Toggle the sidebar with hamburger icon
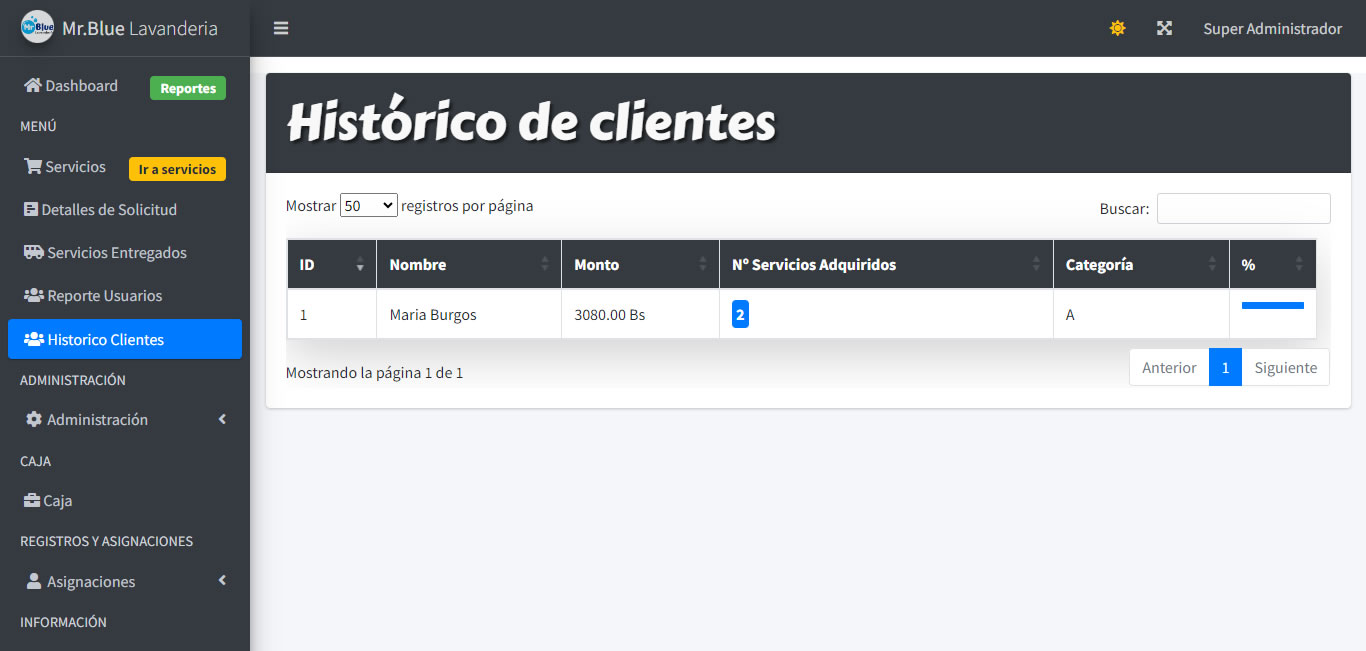 coord(281,28)
